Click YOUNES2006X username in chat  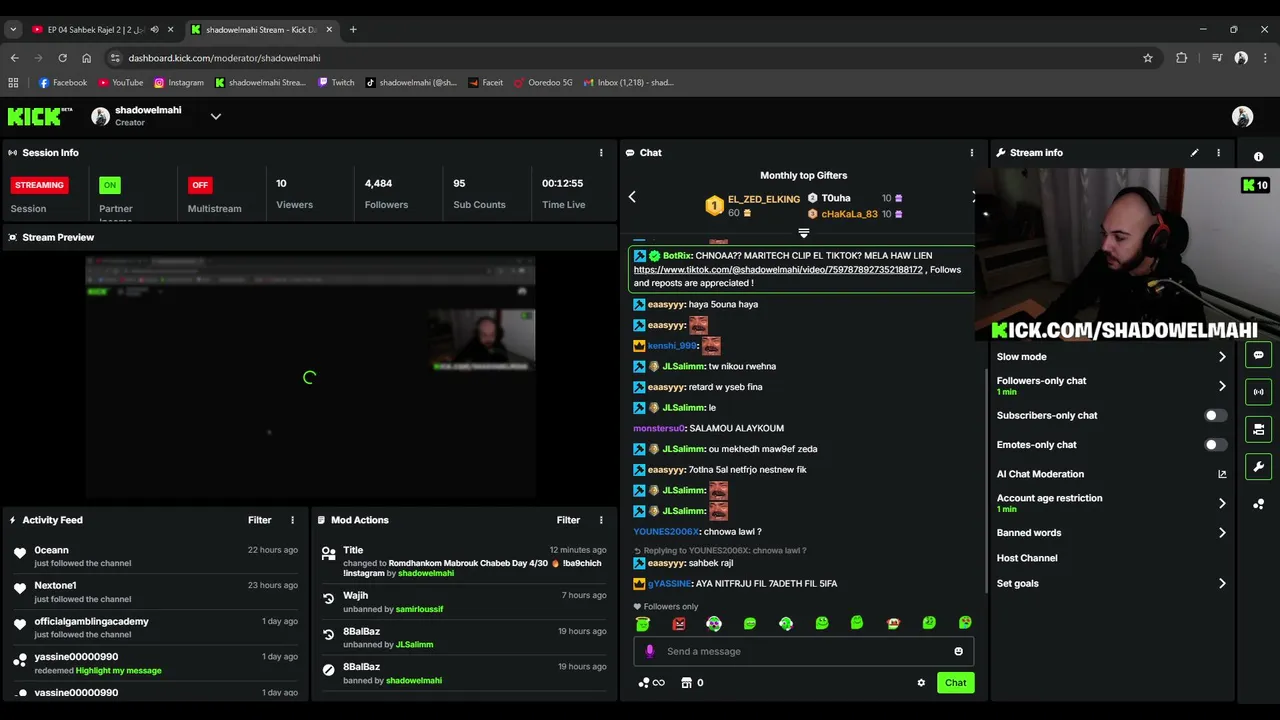(x=666, y=532)
